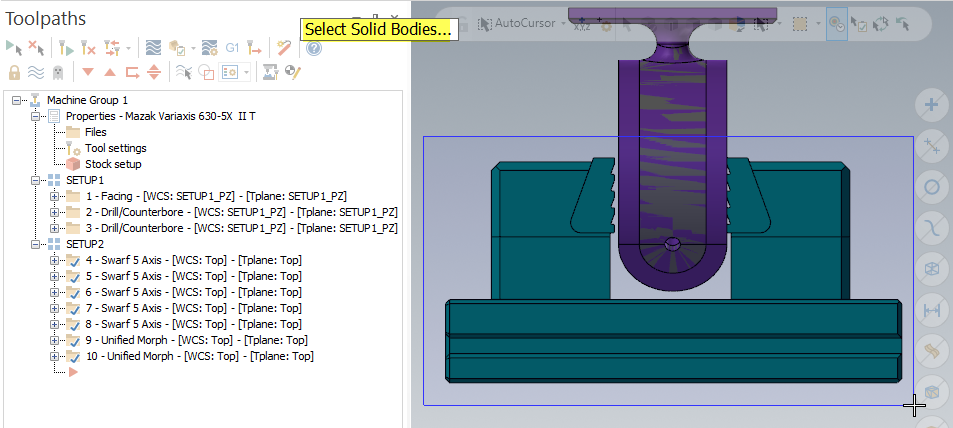Viewport: 953px width, 428px height.
Task: Regenerate all selected operations
Action: click(x=66, y=47)
